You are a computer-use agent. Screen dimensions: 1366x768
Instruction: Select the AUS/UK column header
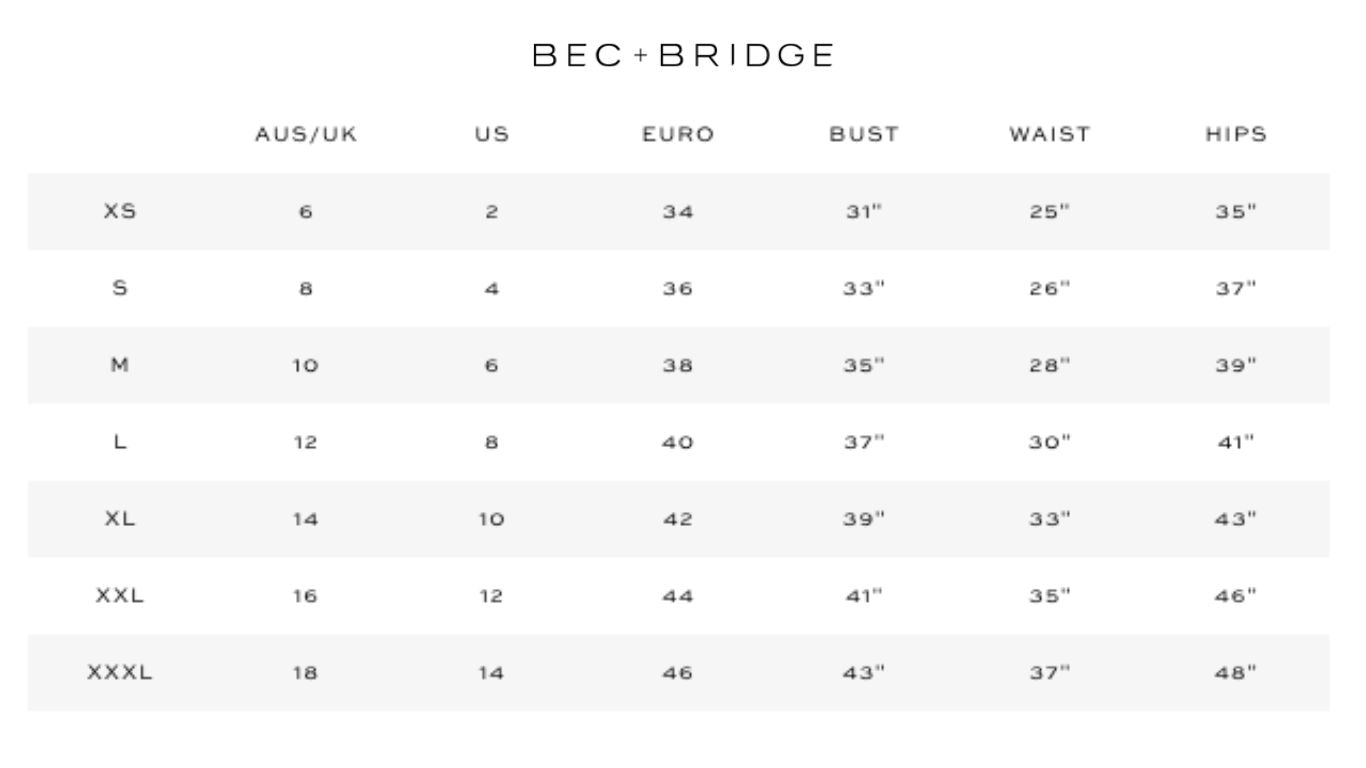pos(306,134)
